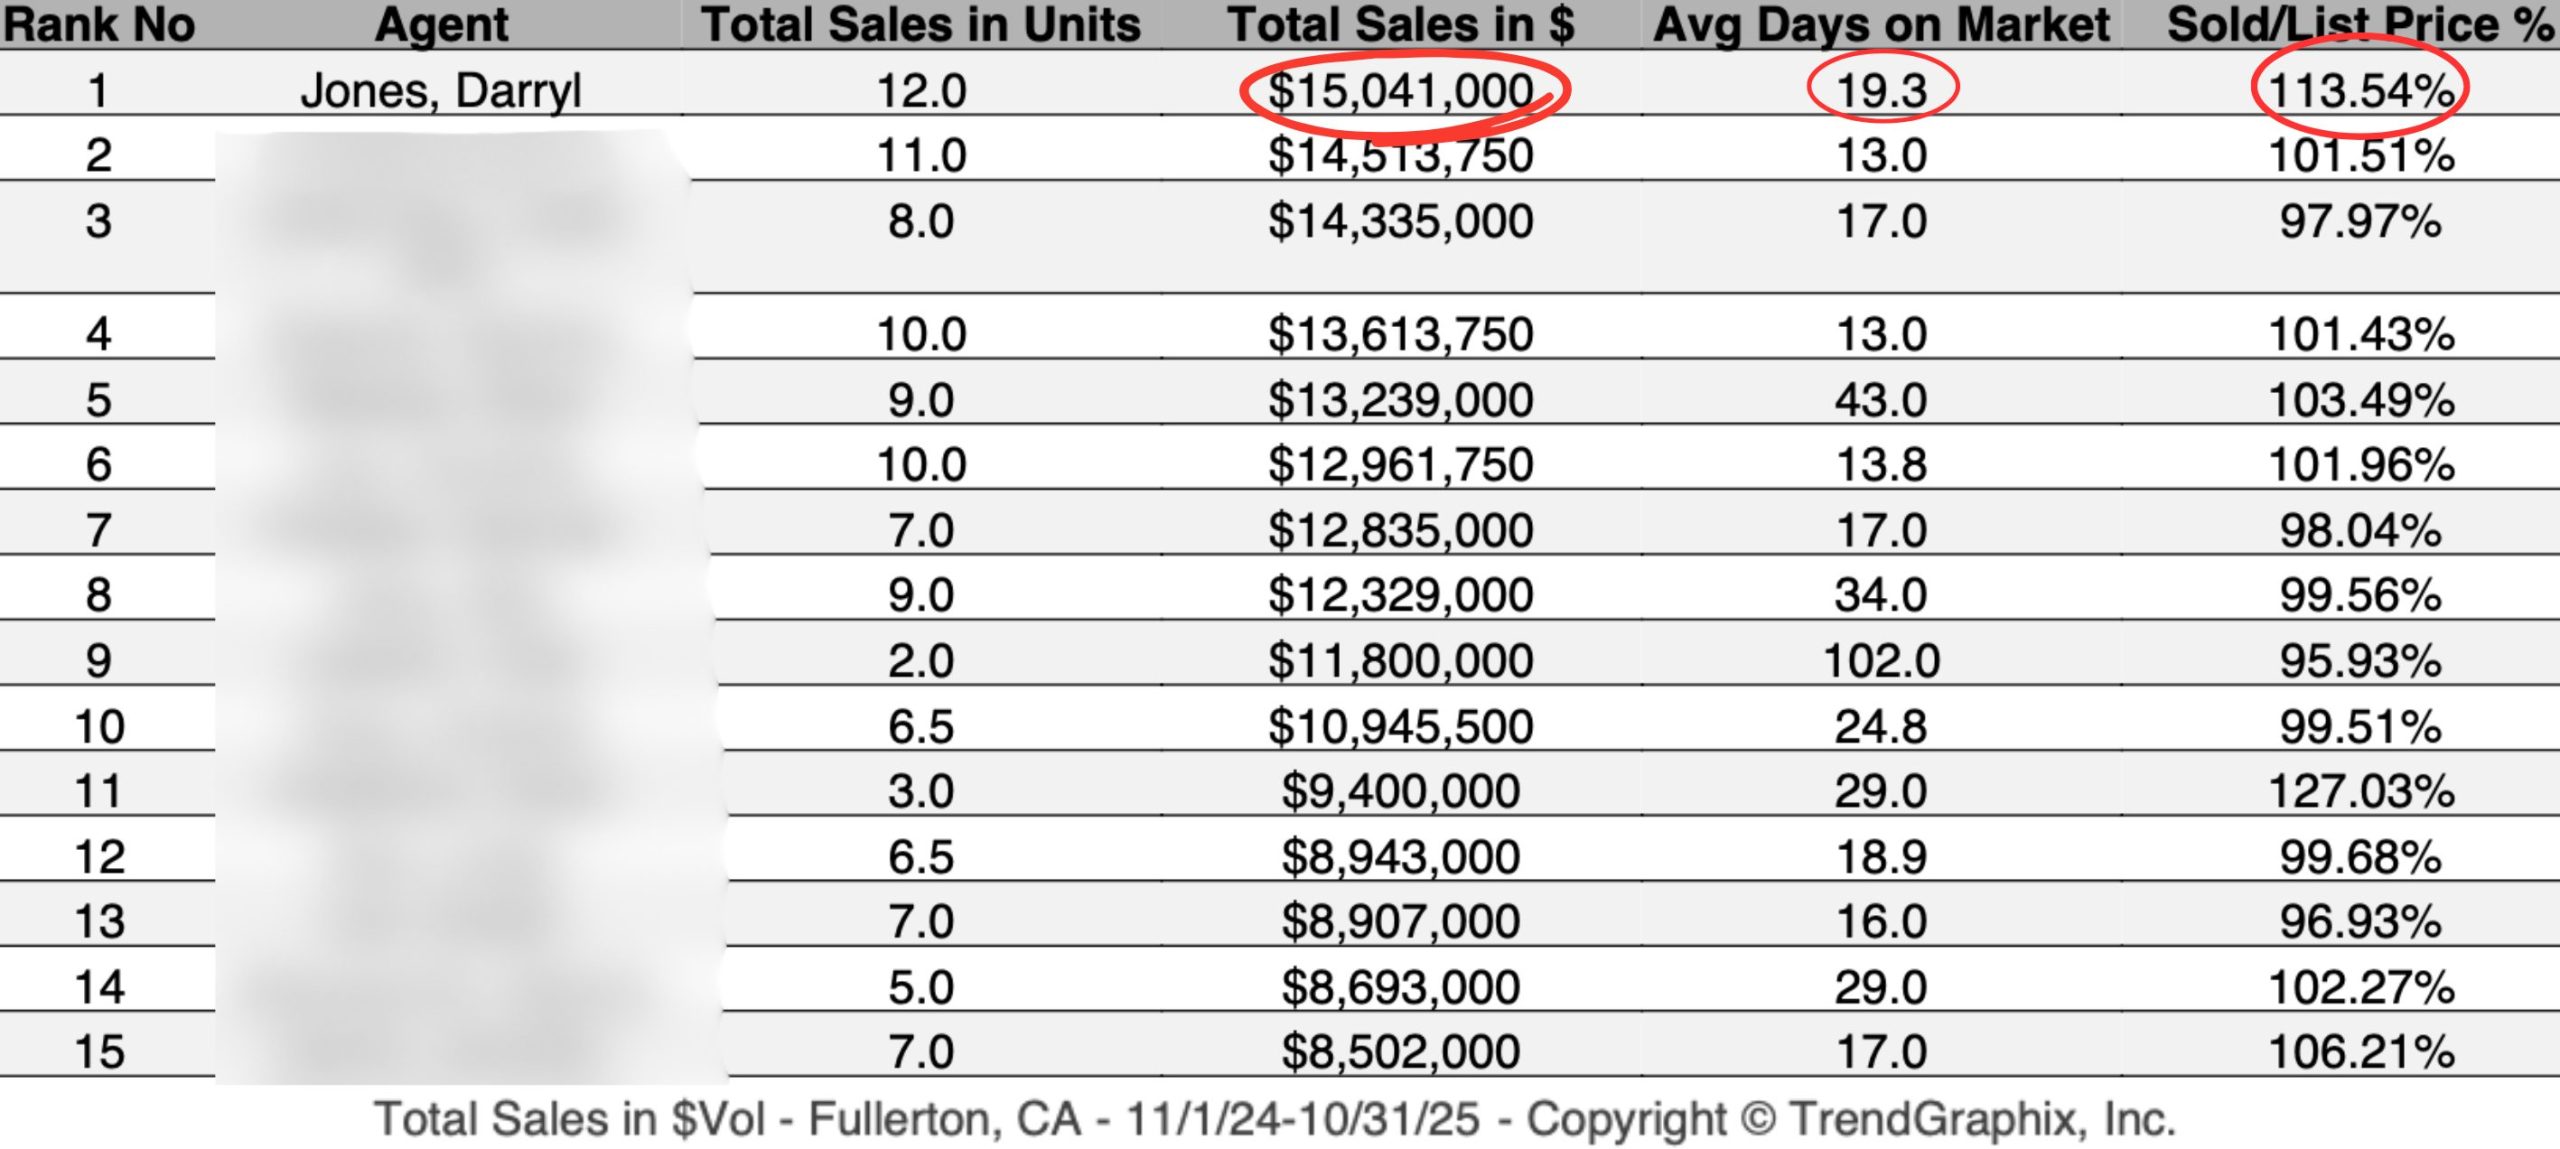This screenshot has width=2560, height=1149.
Task: Select the circled $15,041,000 sales value
Action: click(x=1400, y=91)
